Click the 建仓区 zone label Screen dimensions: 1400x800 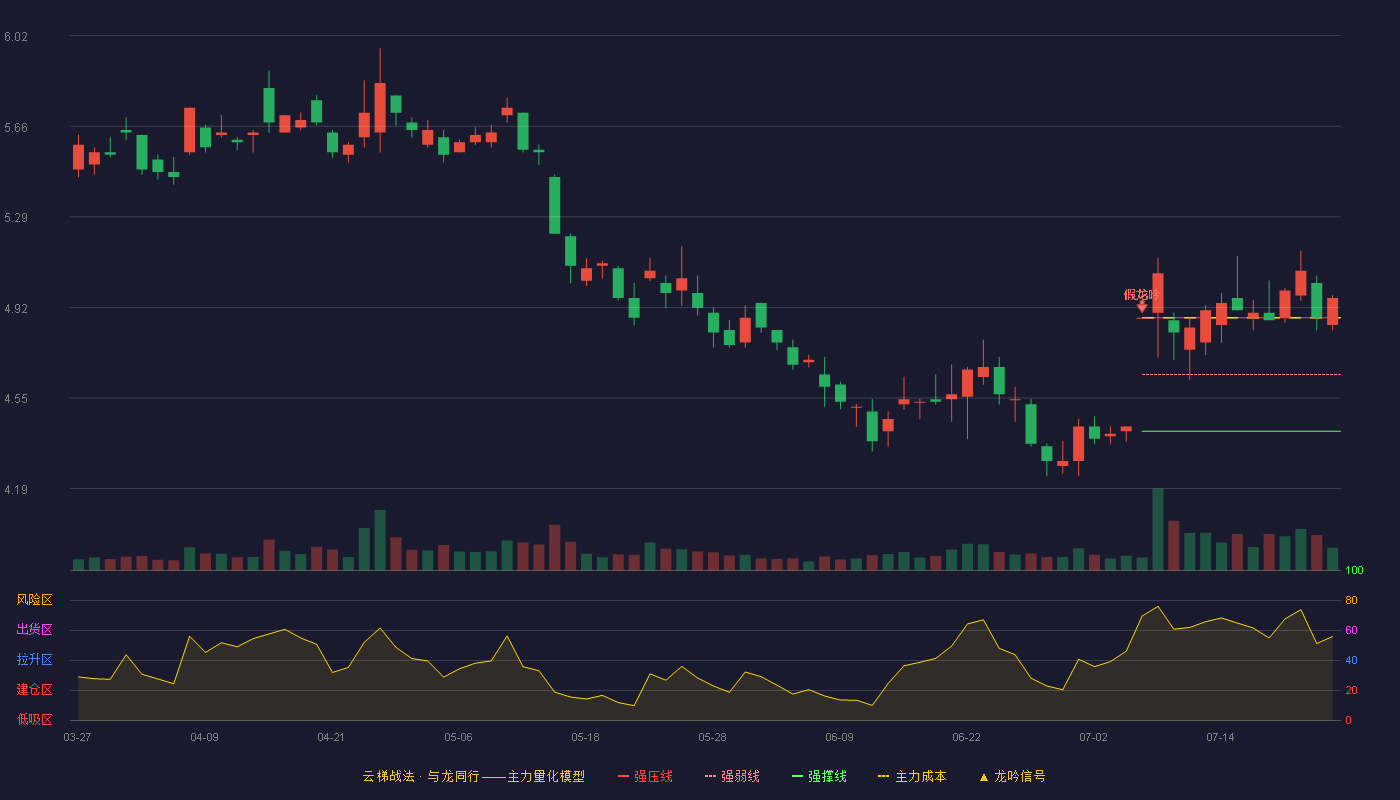(x=34, y=690)
